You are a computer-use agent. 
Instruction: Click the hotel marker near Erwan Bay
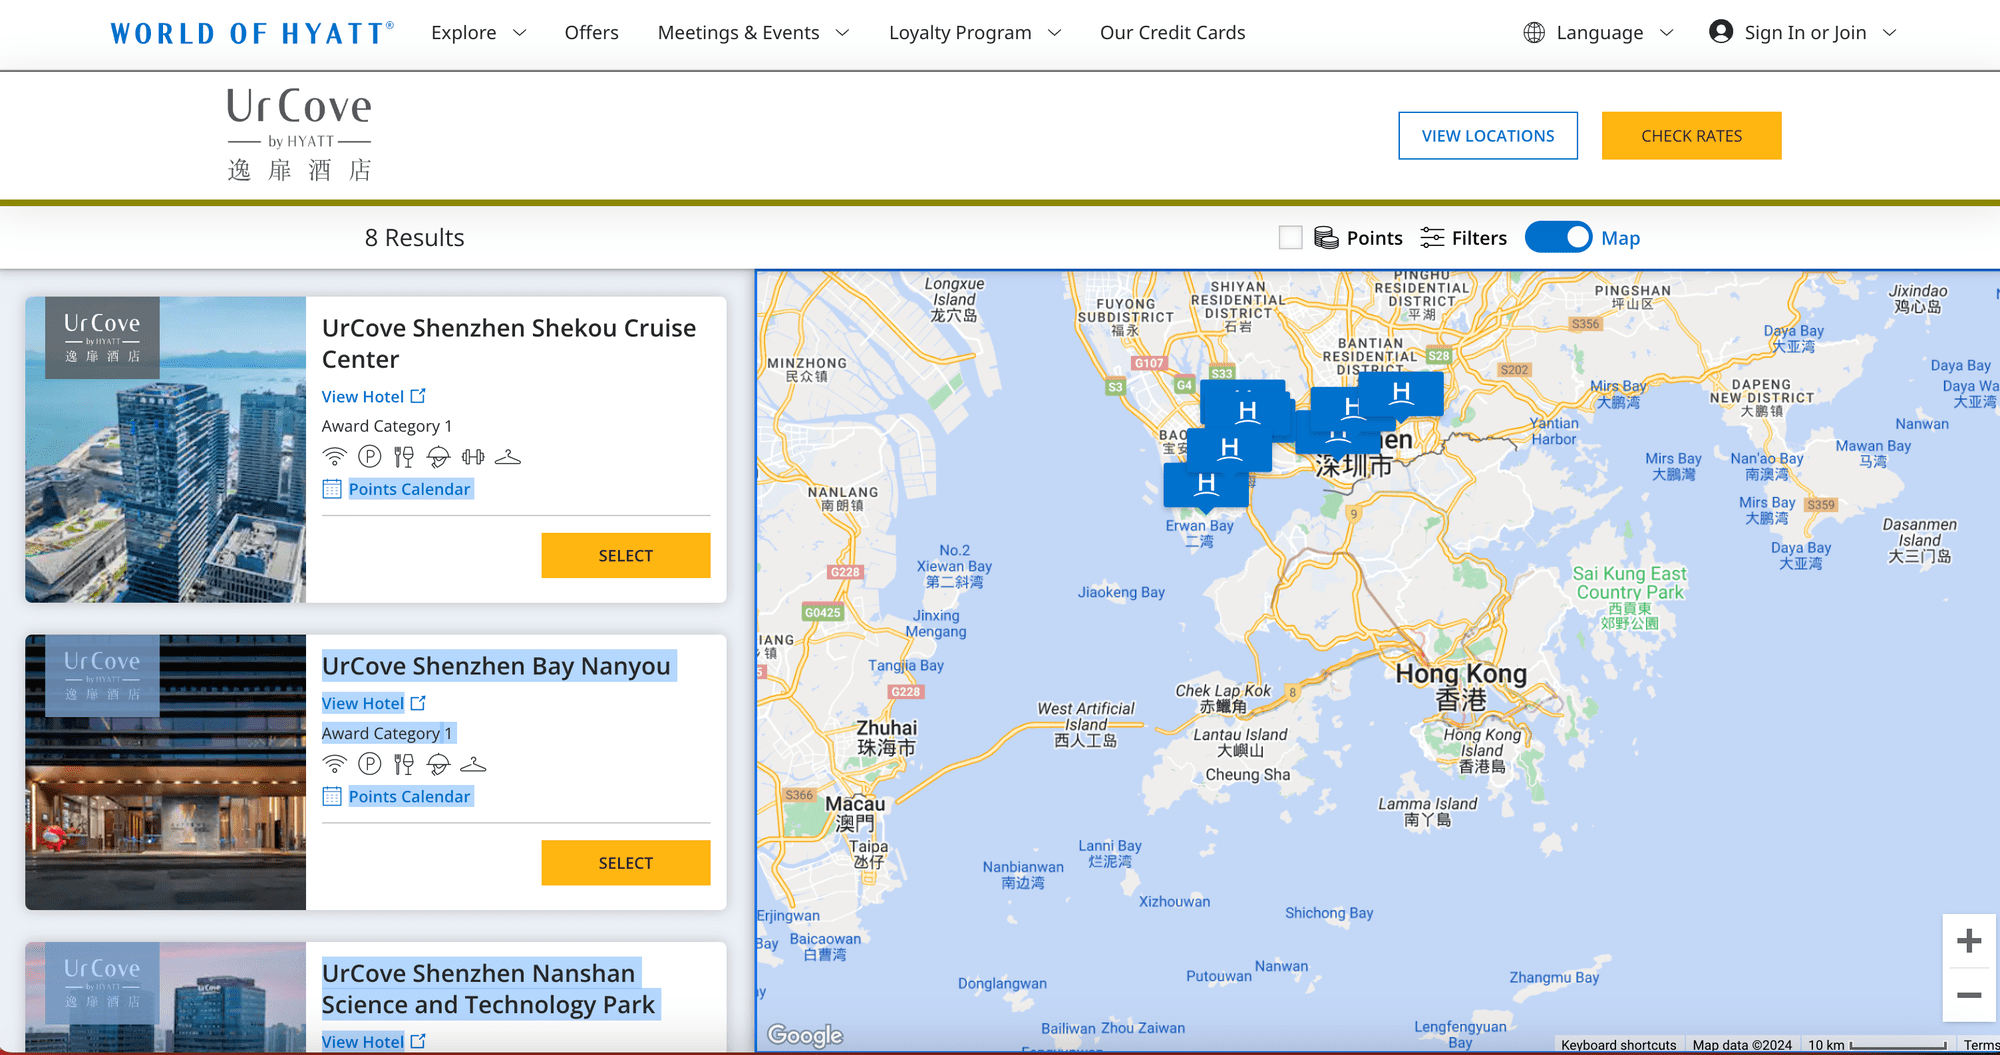tap(1206, 485)
